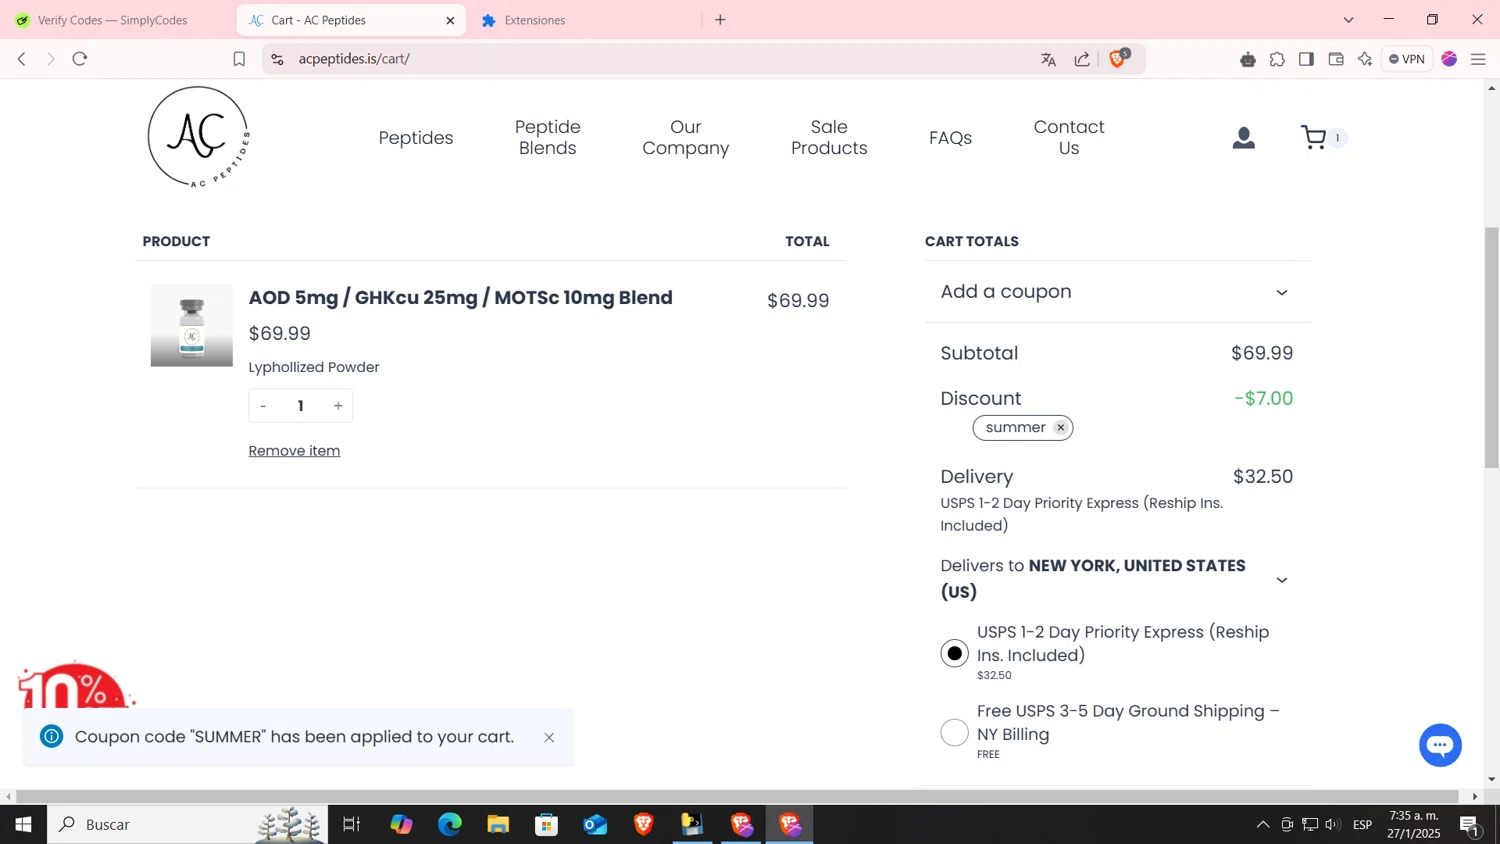Open the Peptide Blends menu
Viewport: 1500px width, 844px height.
pyautogui.click(x=548, y=138)
